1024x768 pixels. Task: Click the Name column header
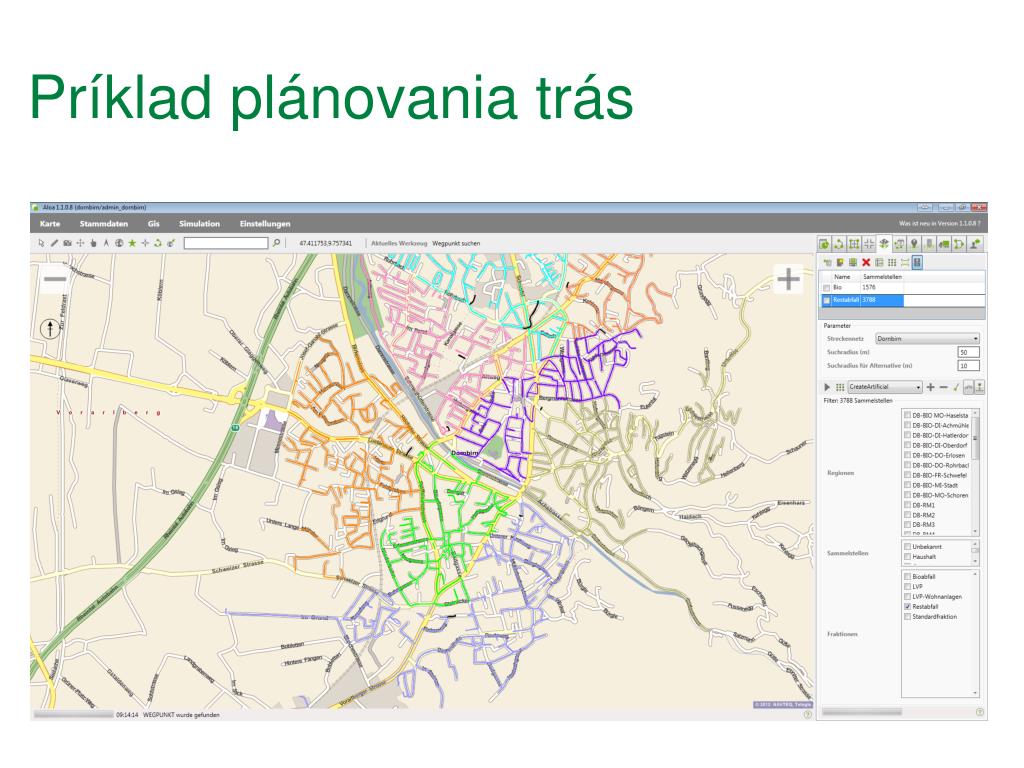click(842, 277)
